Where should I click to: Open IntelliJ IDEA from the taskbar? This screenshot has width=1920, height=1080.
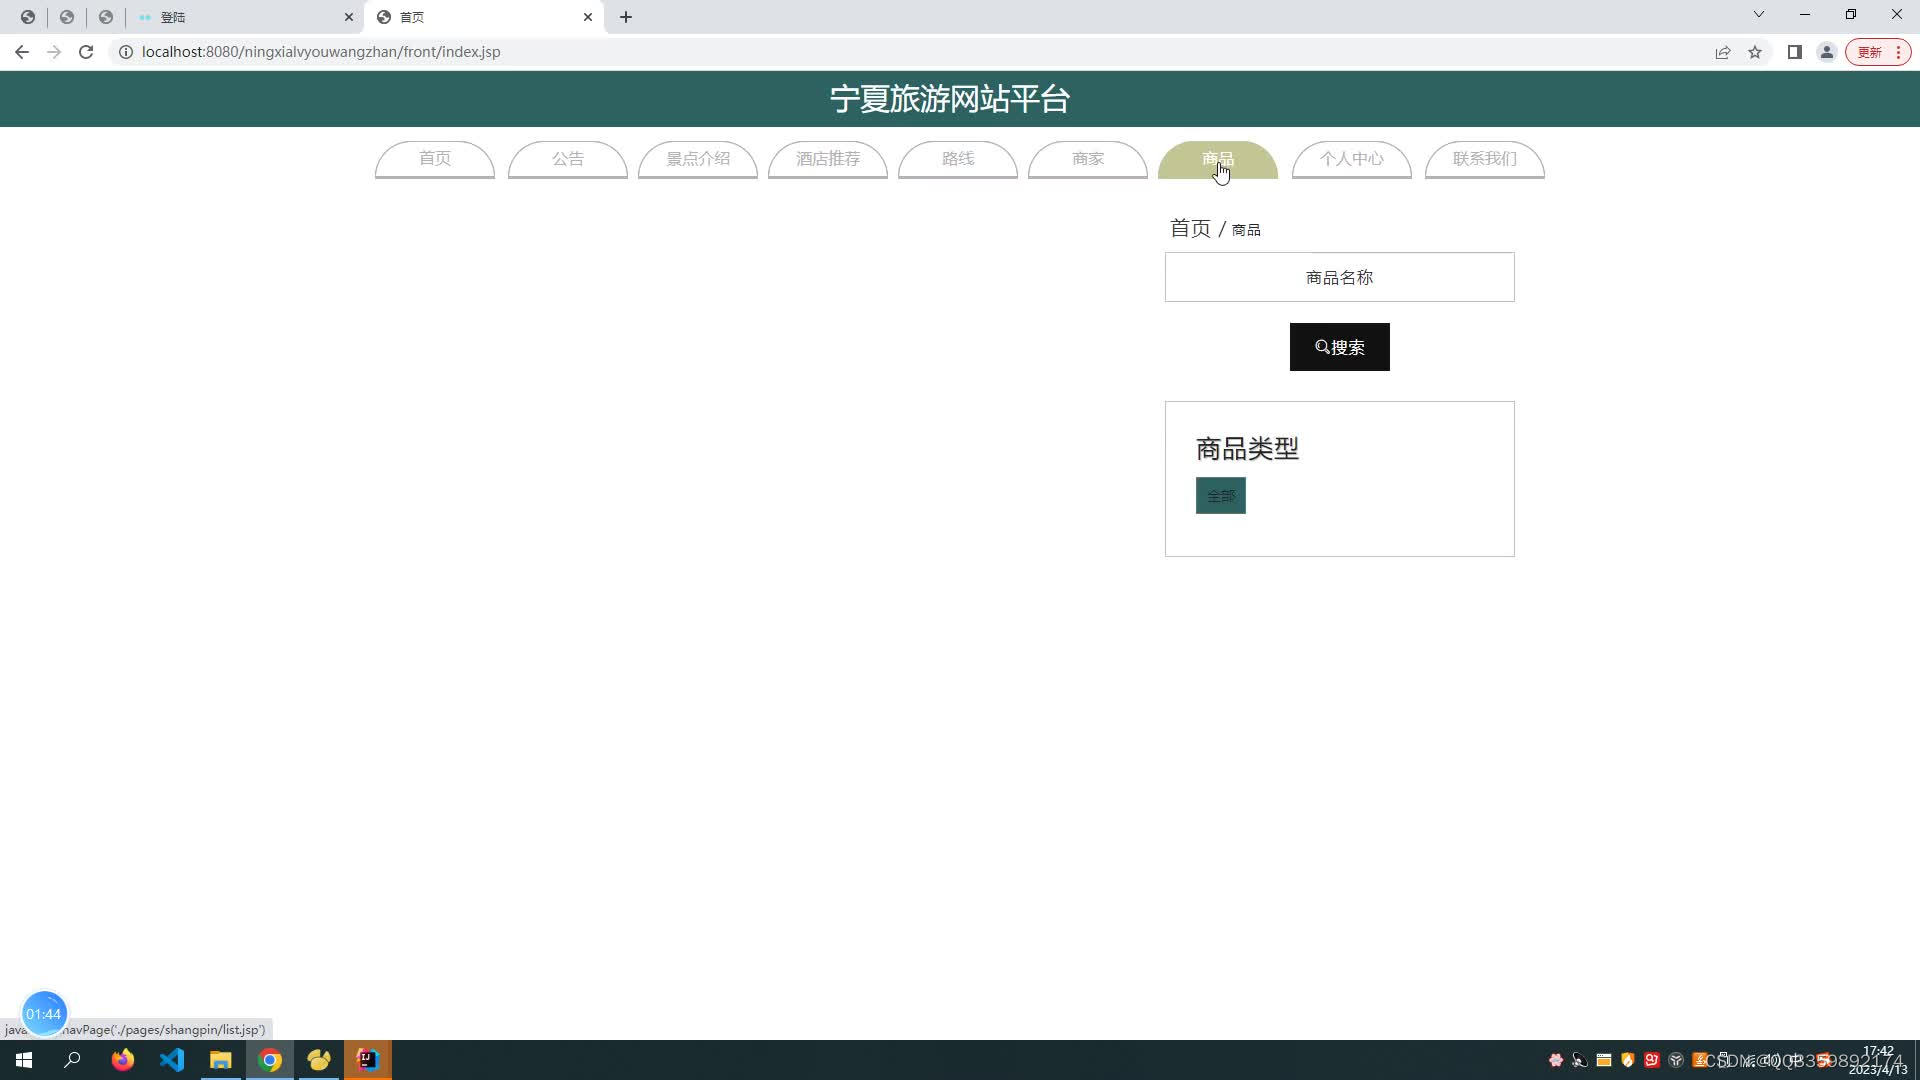(367, 1060)
